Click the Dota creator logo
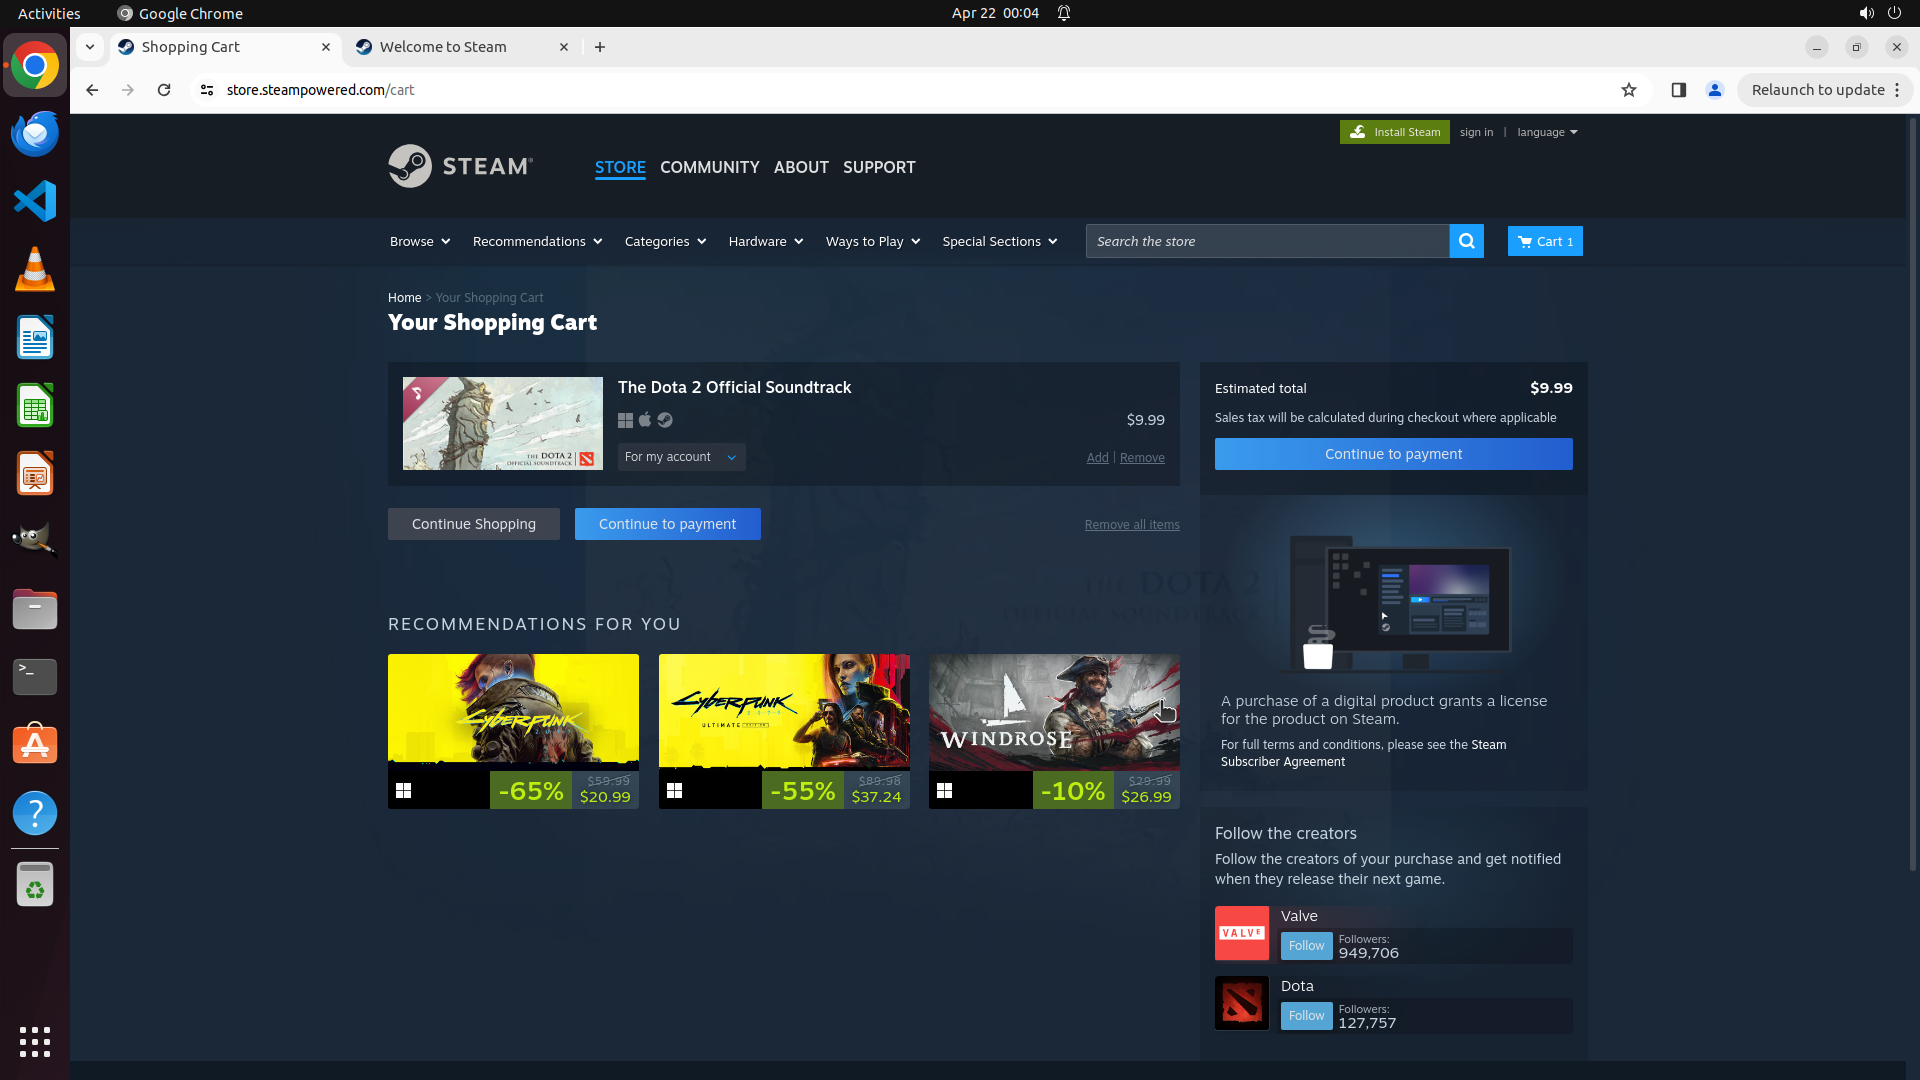 pos(1241,1003)
